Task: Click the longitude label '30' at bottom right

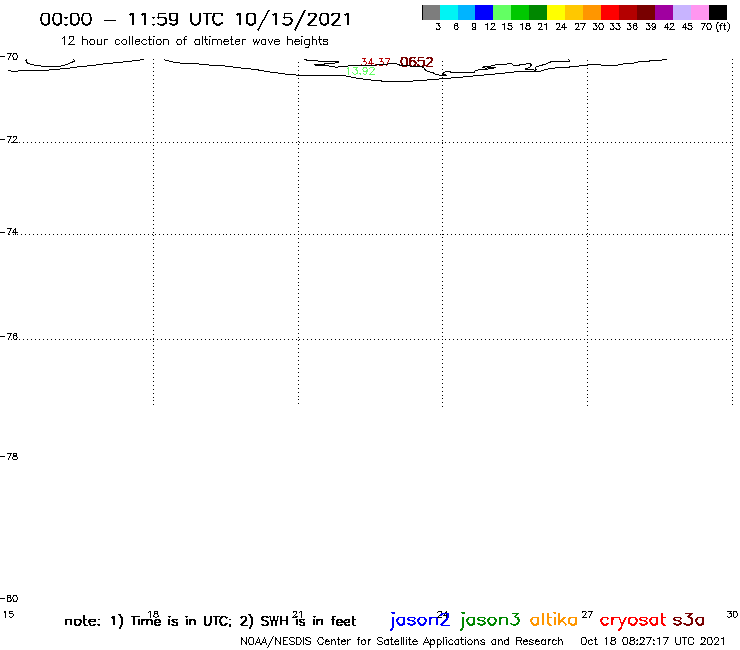Action: coord(732,615)
